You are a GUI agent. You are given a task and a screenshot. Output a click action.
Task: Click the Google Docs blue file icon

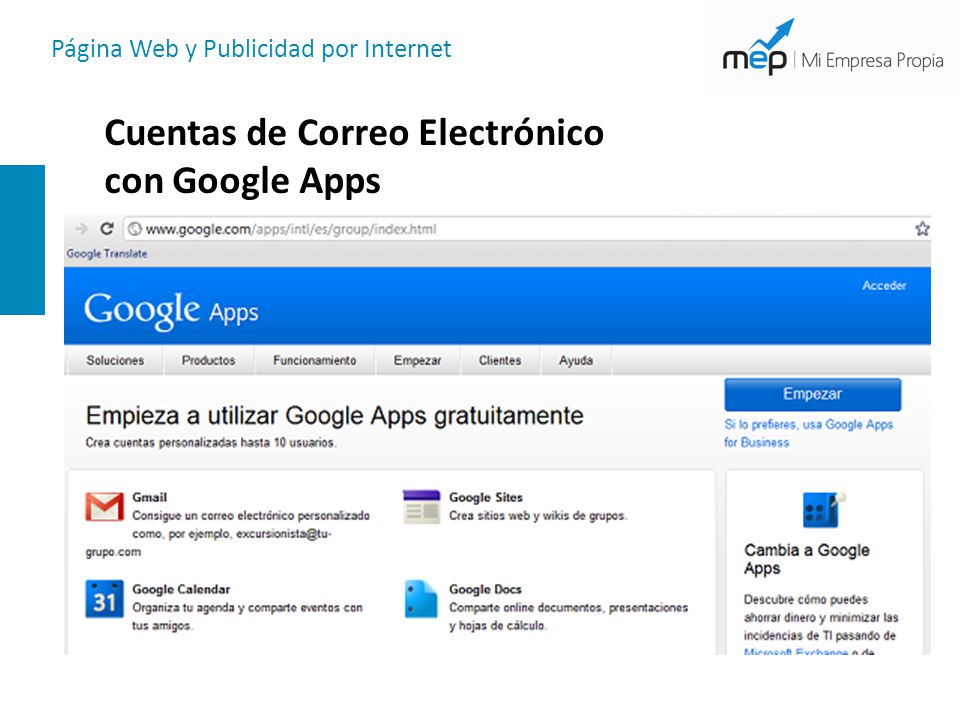421,599
